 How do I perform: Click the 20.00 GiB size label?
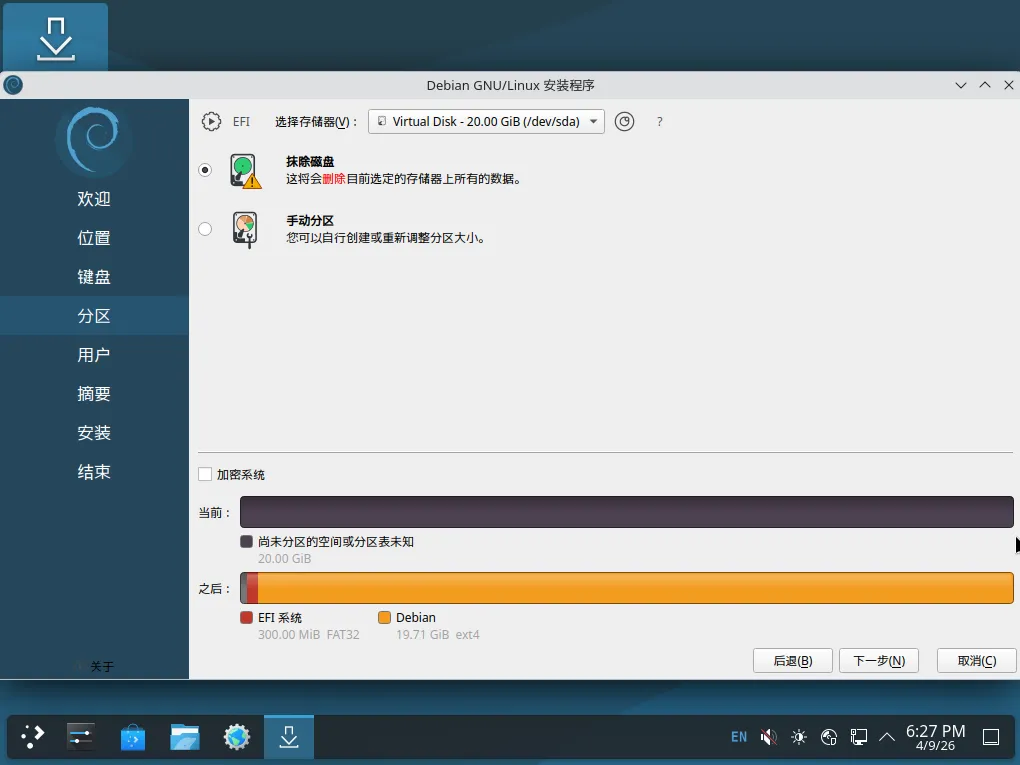pyautogui.click(x=284, y=558)
